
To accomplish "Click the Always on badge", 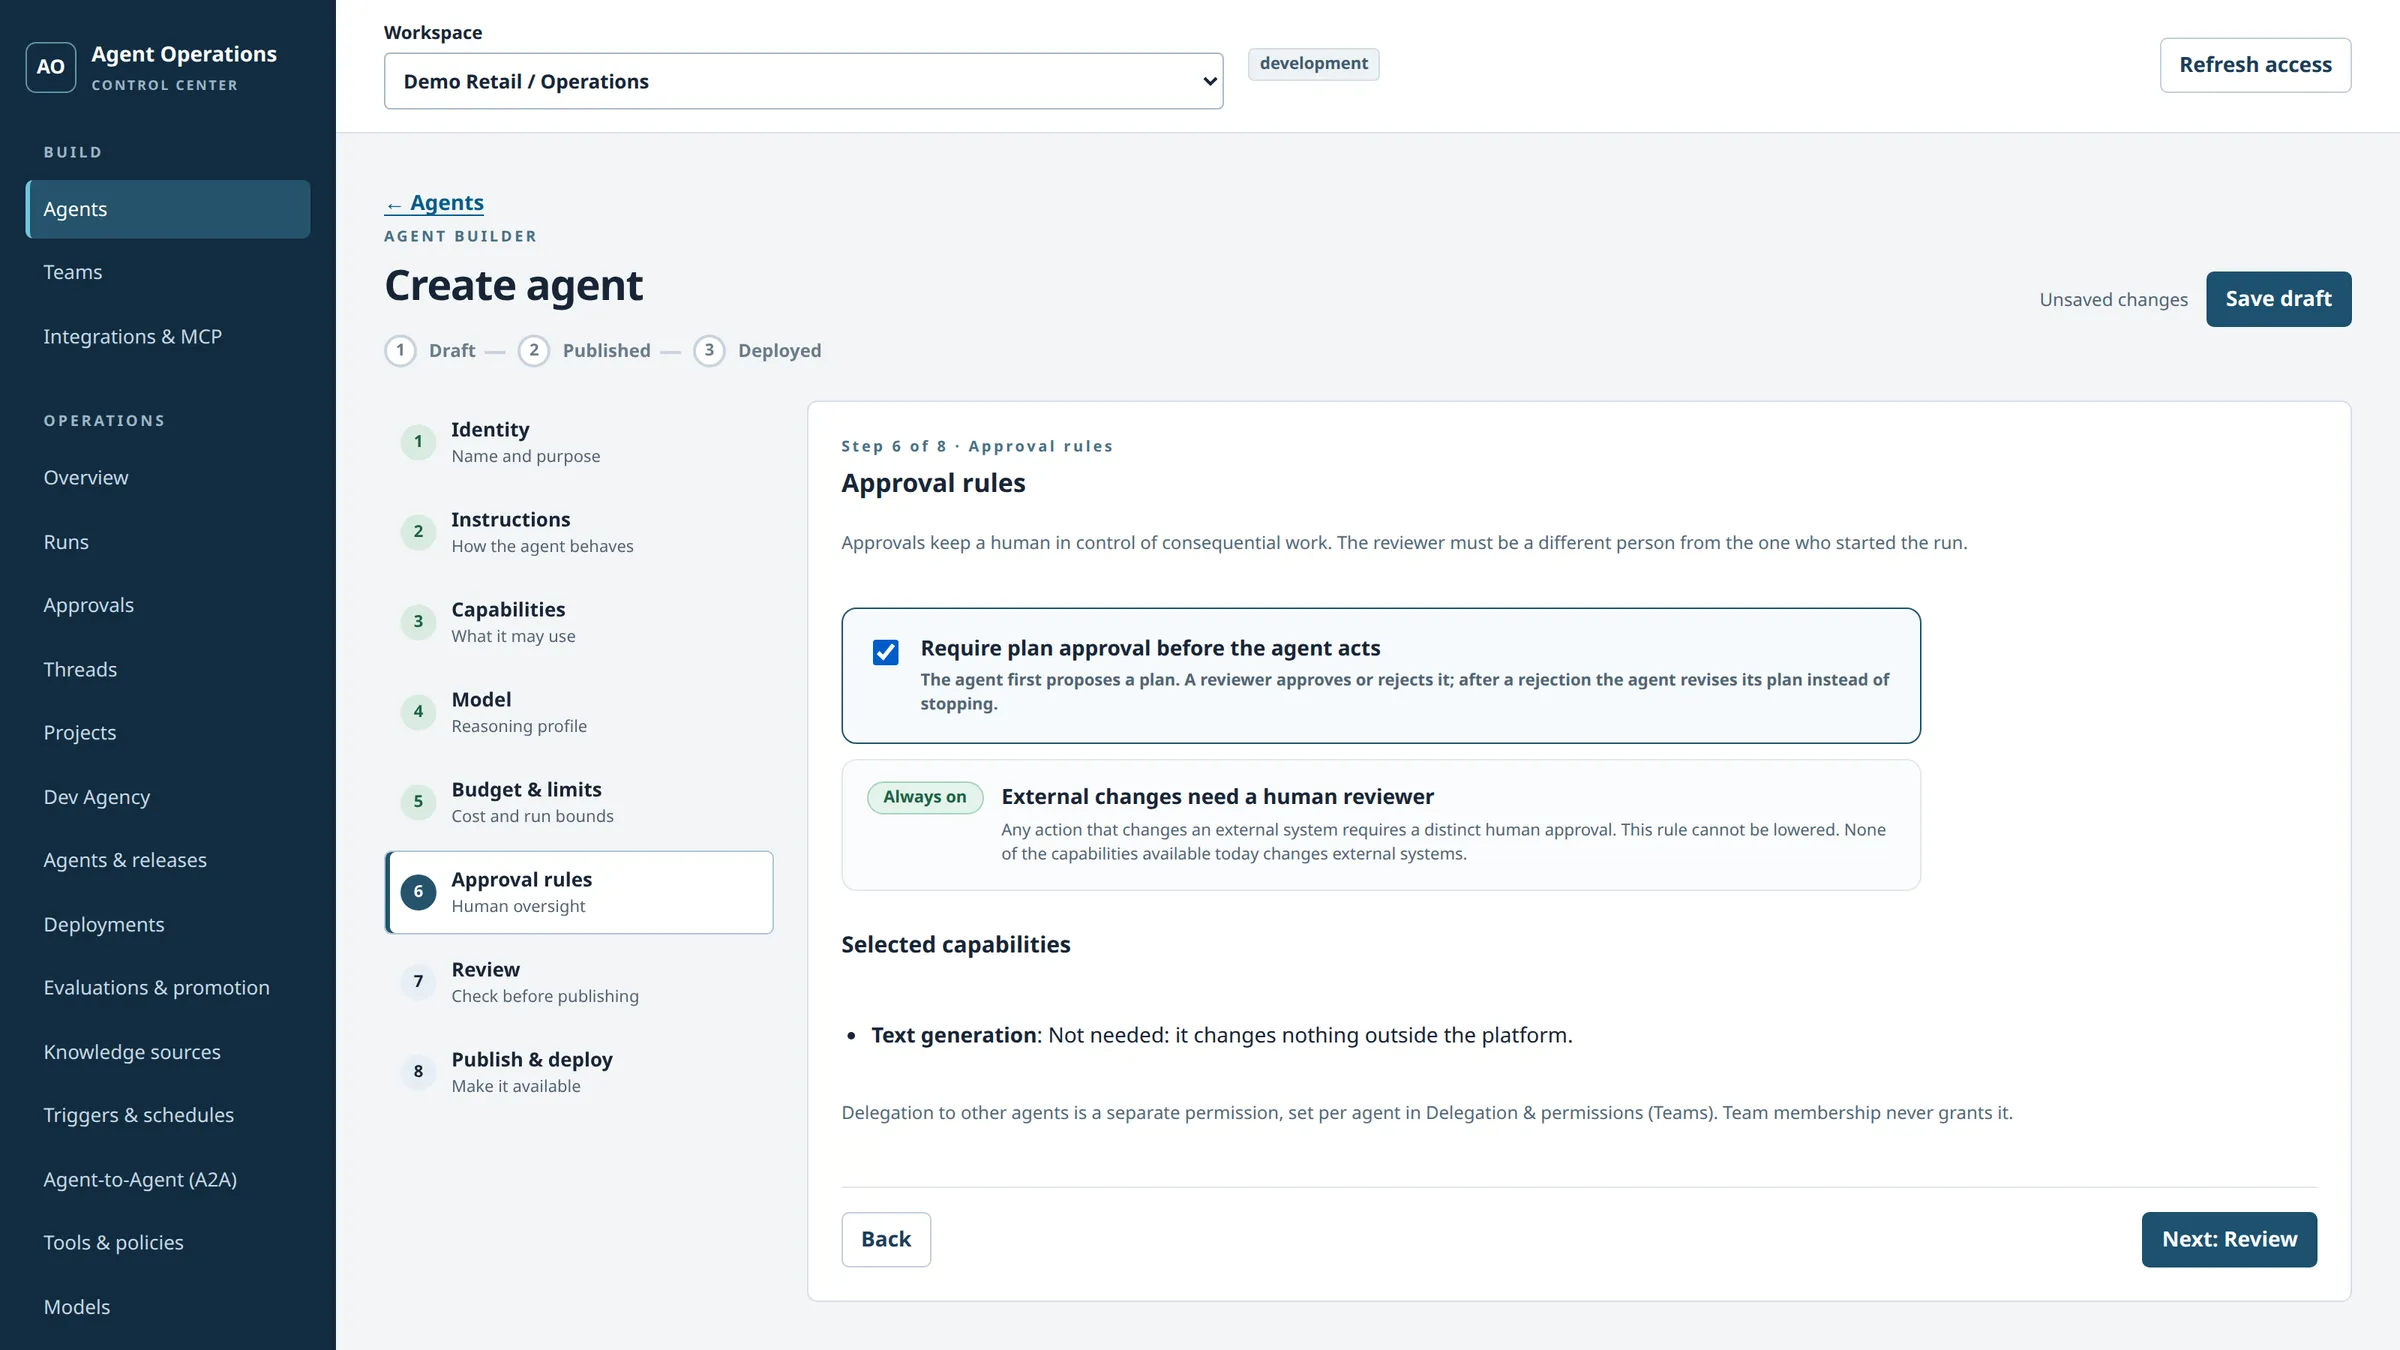I will tap(925, 797).
